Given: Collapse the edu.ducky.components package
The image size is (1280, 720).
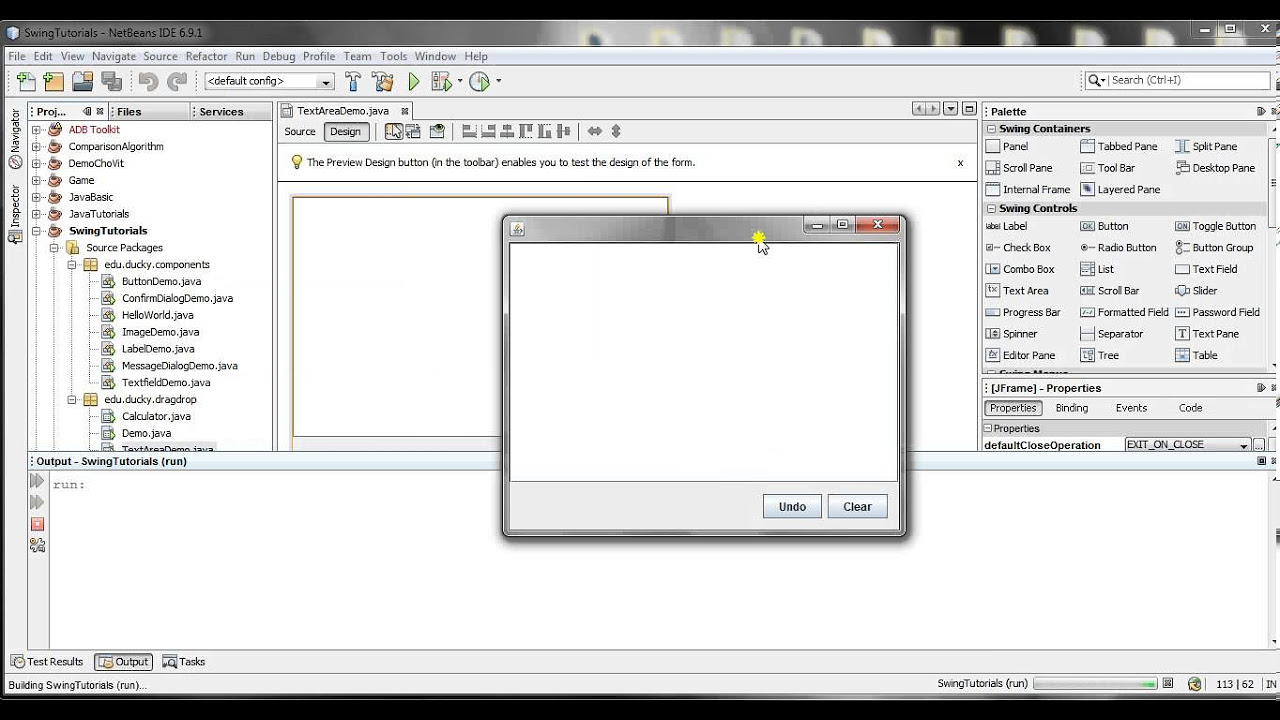Looking at the screenshot, I should (x=72, y=265).
